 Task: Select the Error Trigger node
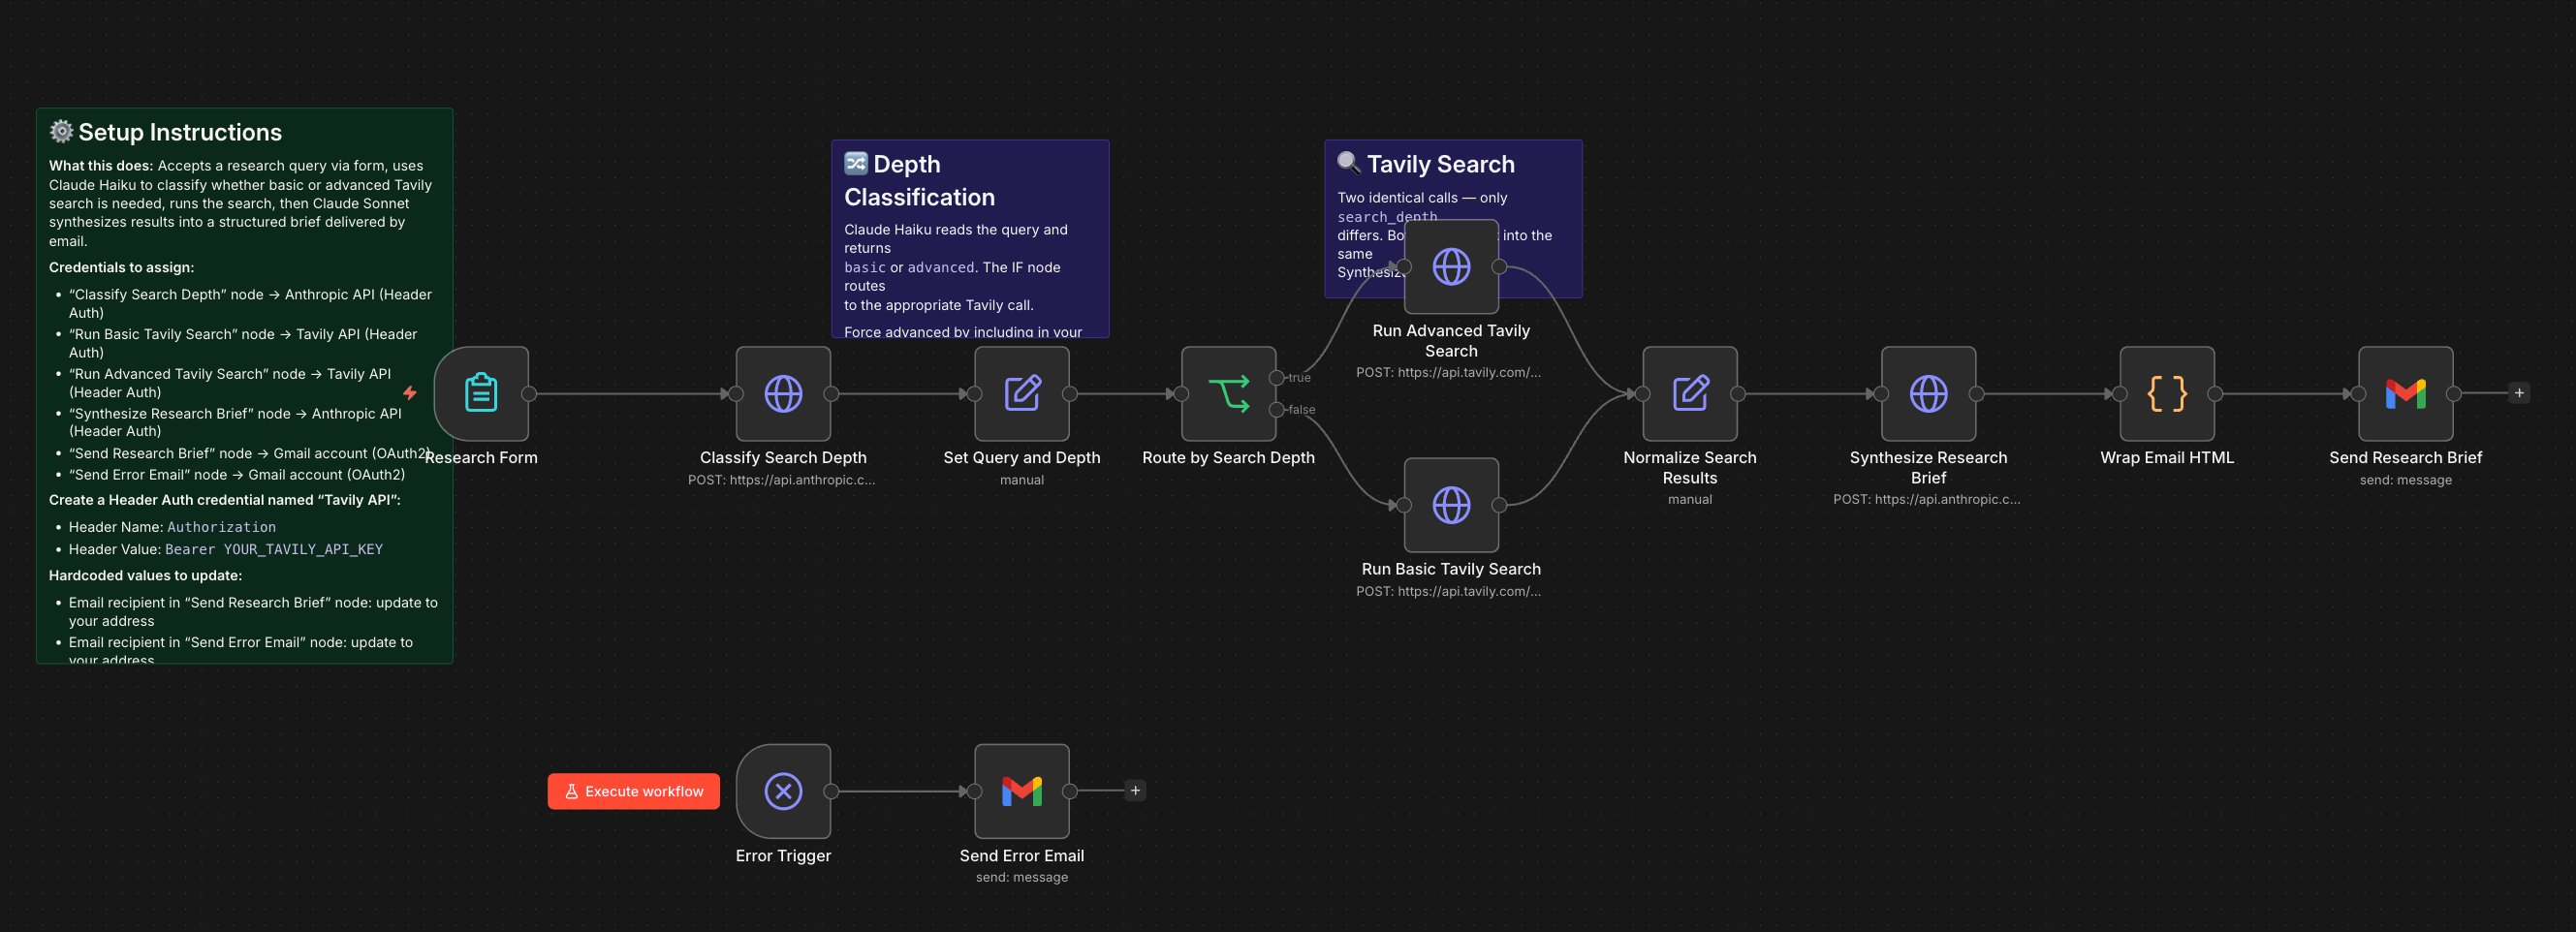(783, 791)
